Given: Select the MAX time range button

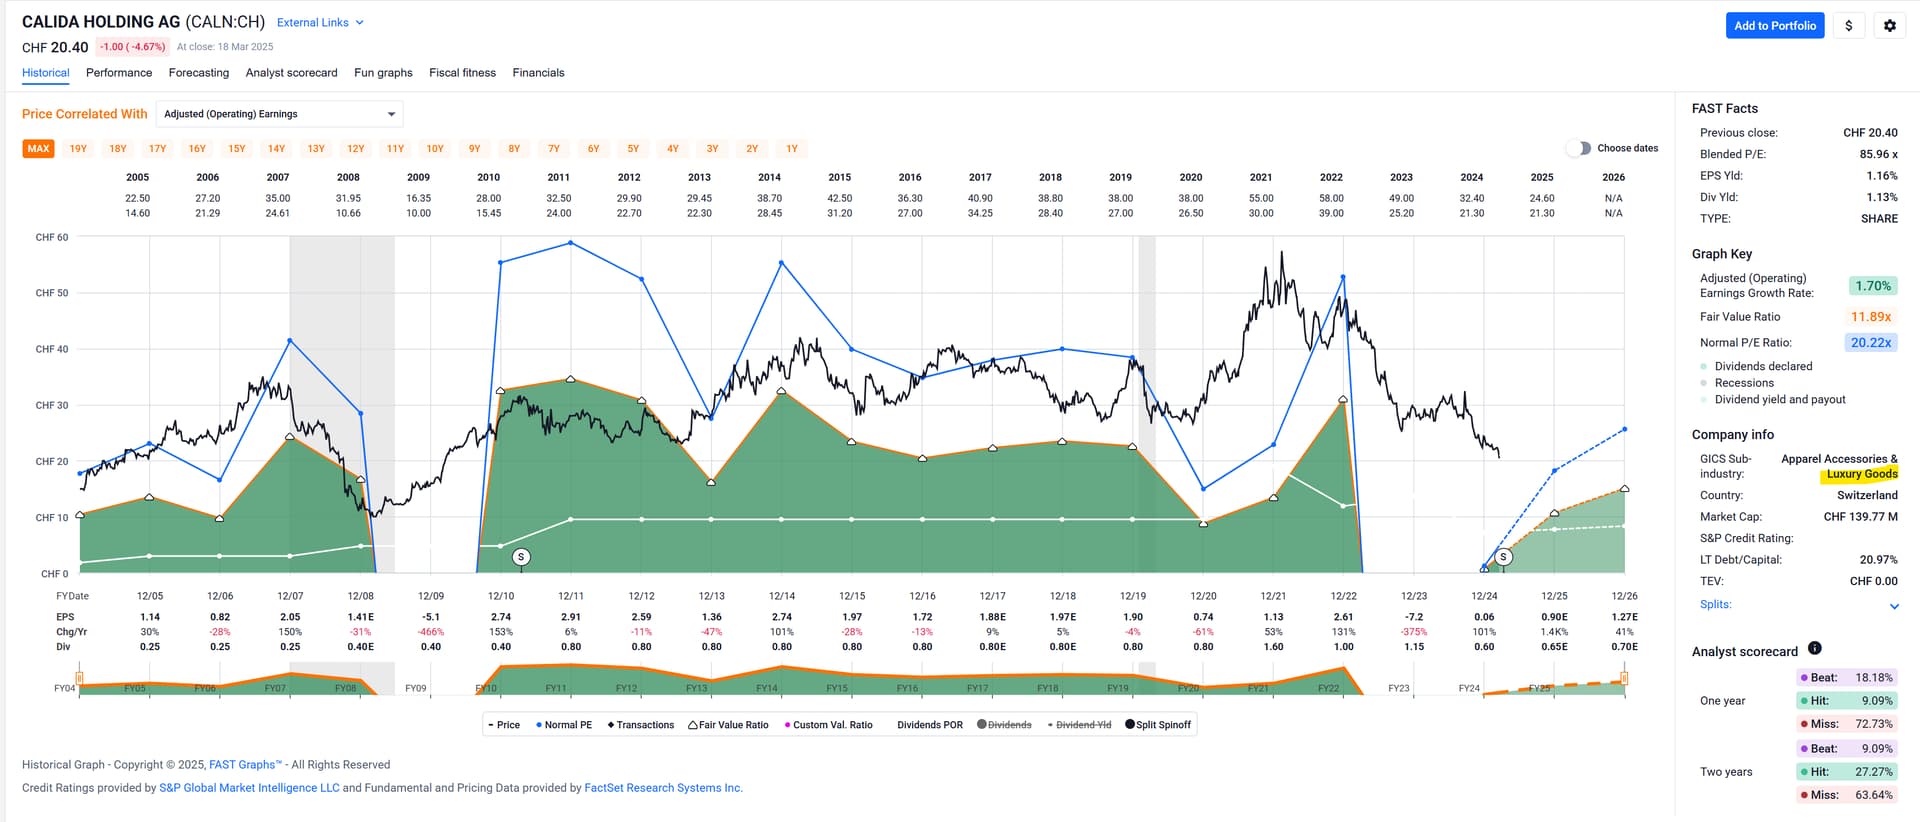Looking at the screenshot, I should click(38, 149).
